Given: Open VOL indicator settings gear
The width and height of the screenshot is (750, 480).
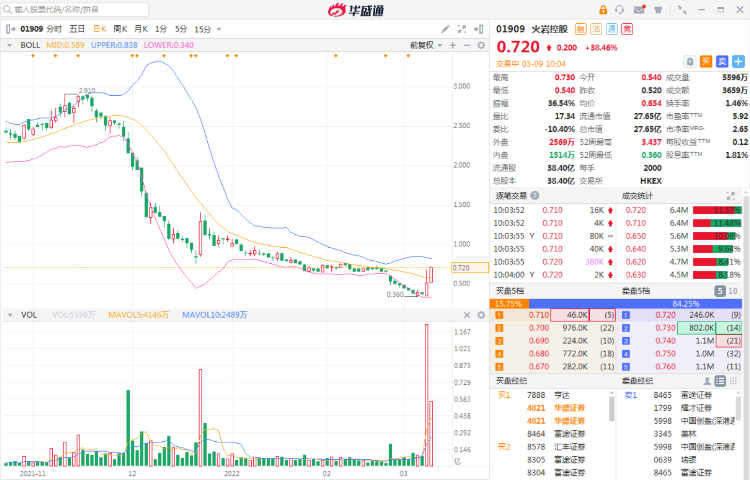Looking at the screenshot, I should click(481, 315).
